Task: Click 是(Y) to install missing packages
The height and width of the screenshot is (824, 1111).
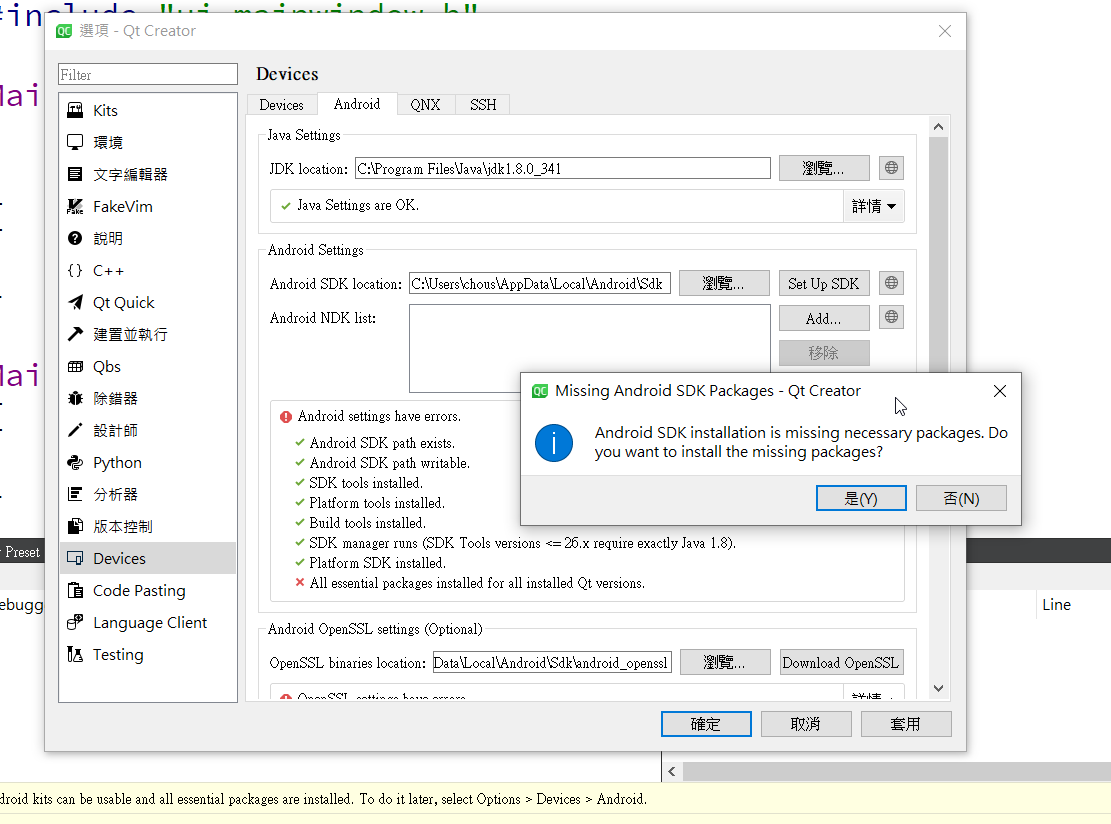Action: 861,498
